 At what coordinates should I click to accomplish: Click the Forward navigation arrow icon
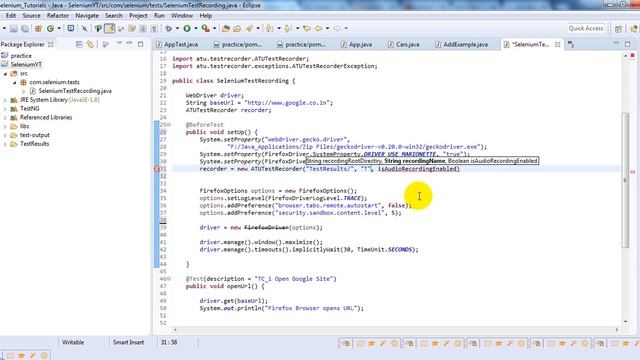pyautogui.click(x=337, y=28)
